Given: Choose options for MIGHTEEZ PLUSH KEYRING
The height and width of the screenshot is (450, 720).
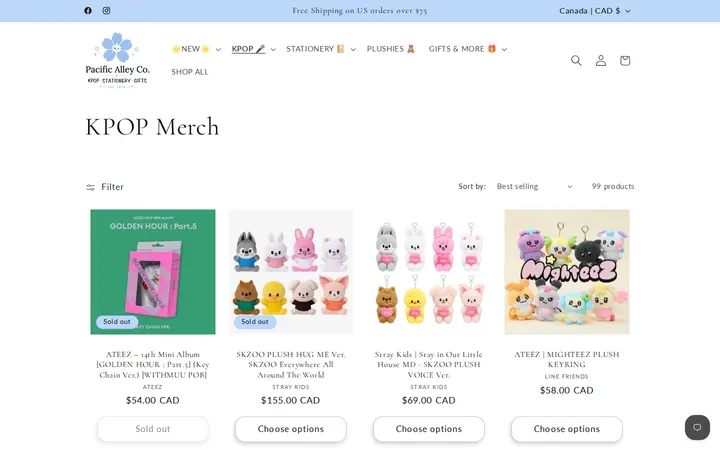Looking at the screenshot, I should tap(567, 429).
